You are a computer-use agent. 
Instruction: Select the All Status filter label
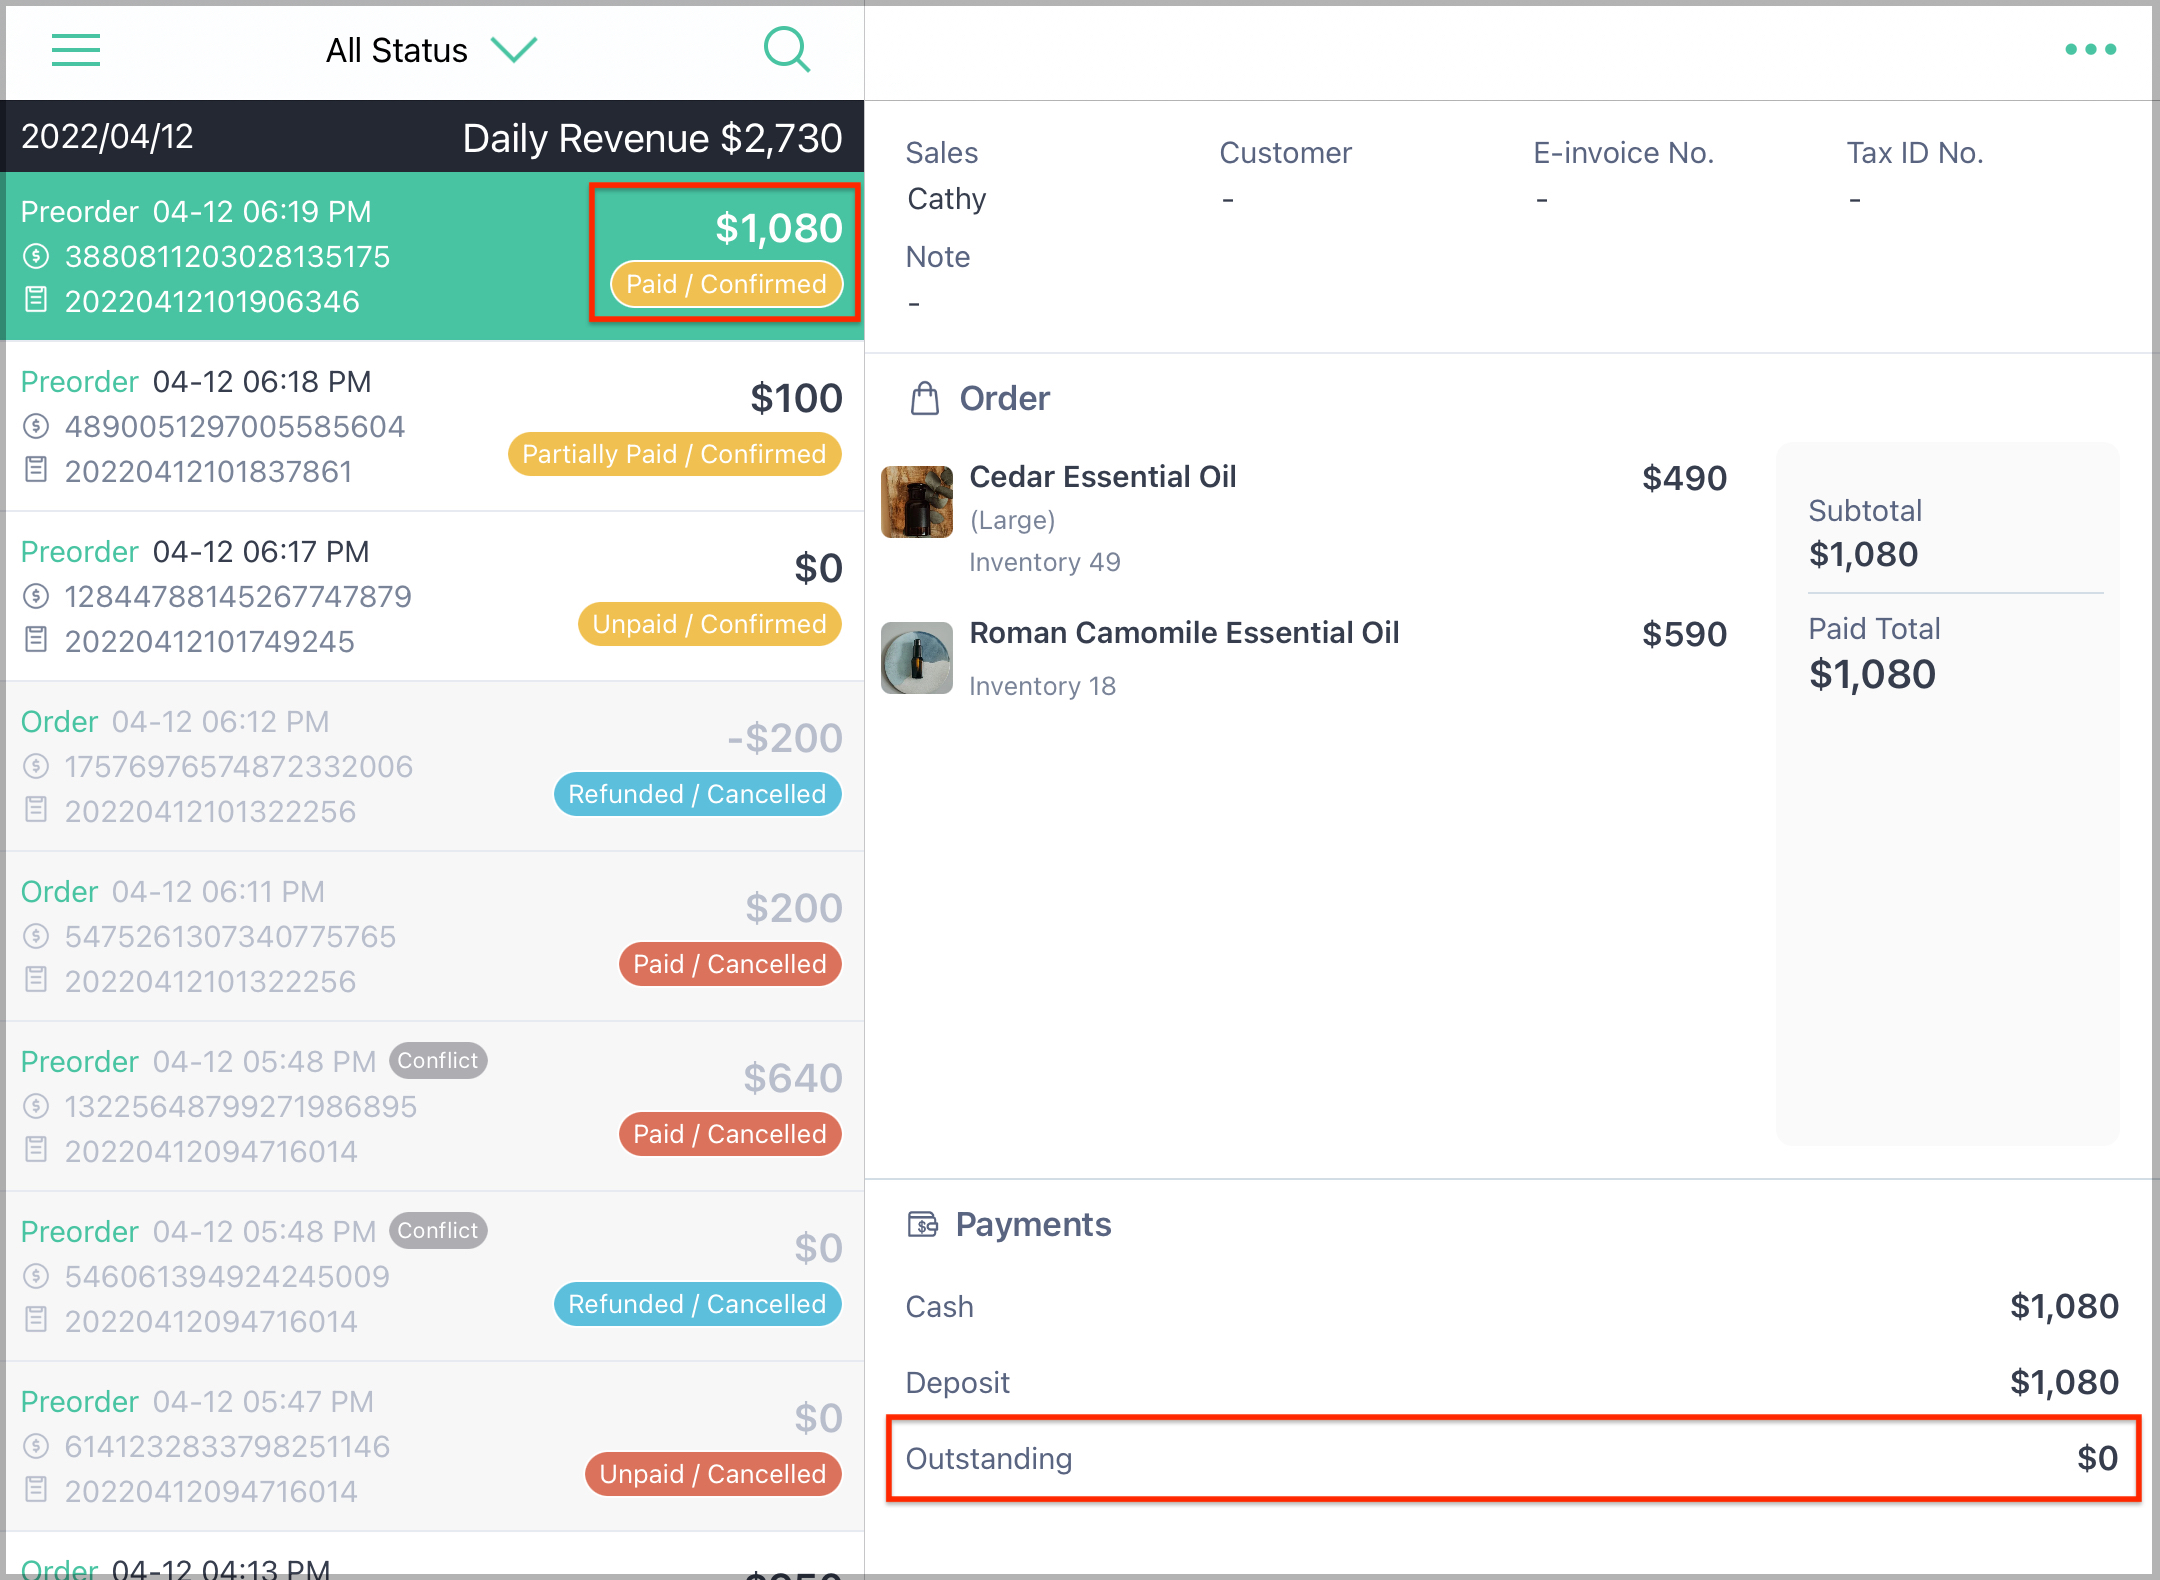397,50
